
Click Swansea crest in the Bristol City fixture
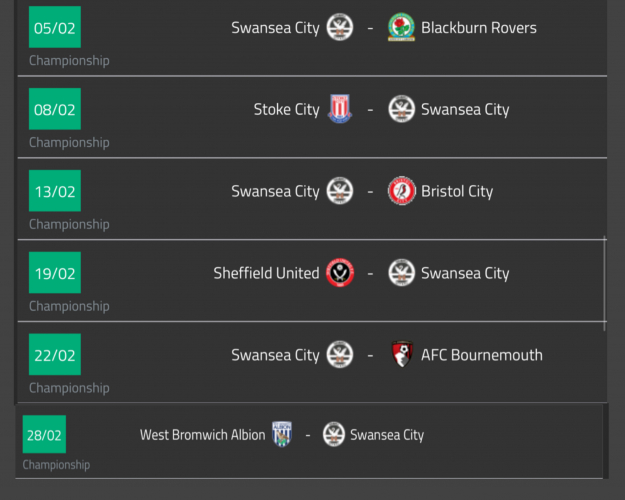[340, 191]
